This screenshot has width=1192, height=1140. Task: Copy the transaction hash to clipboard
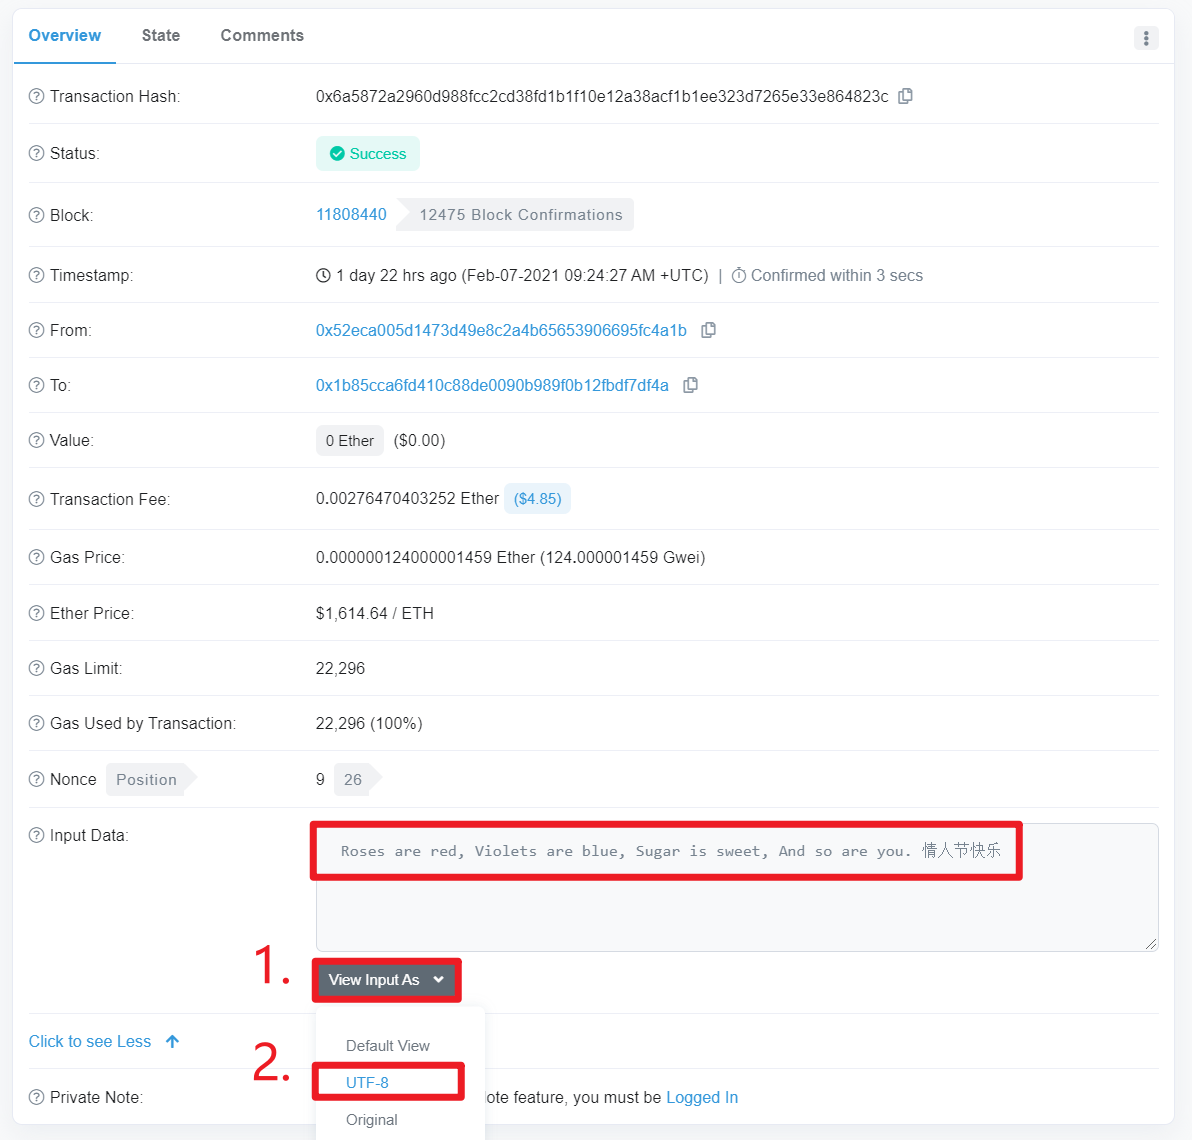pos(905,96)
